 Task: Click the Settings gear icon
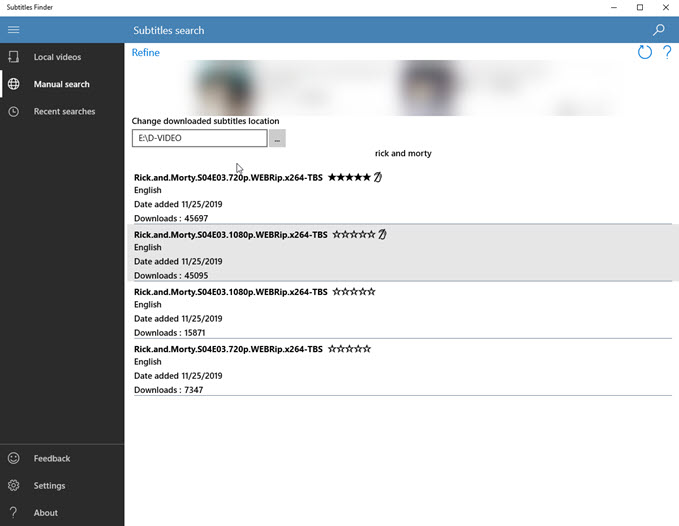coord(13,485)
